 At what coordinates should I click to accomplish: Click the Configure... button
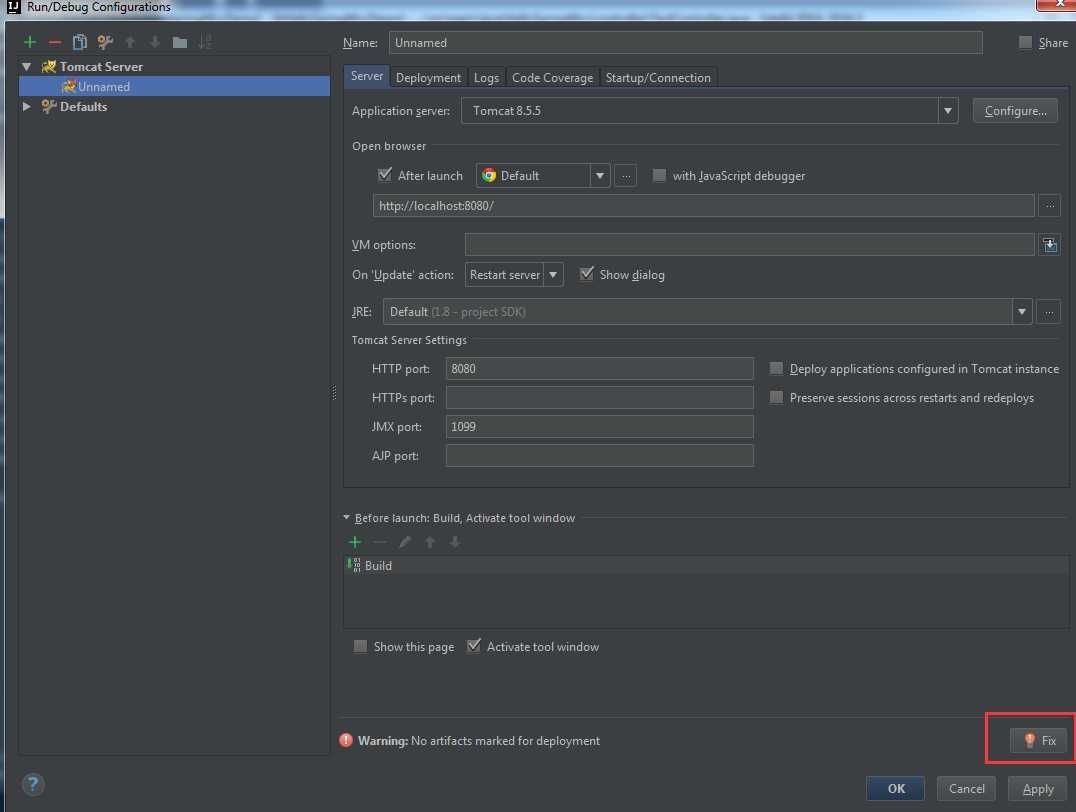point(1015,111)
